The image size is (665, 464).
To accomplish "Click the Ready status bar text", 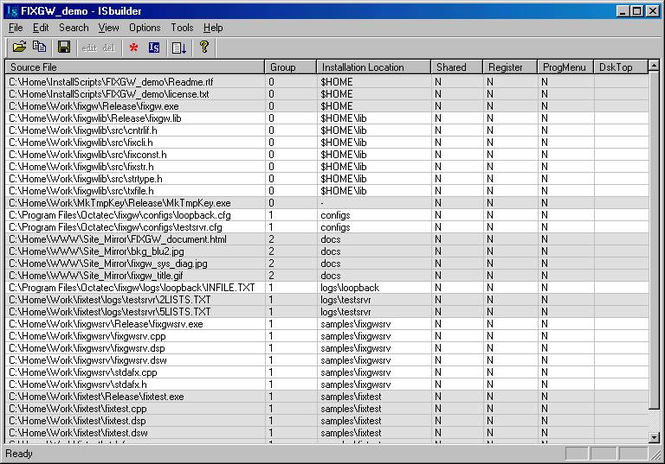I will pyautogui.click(x=19, y=453).
